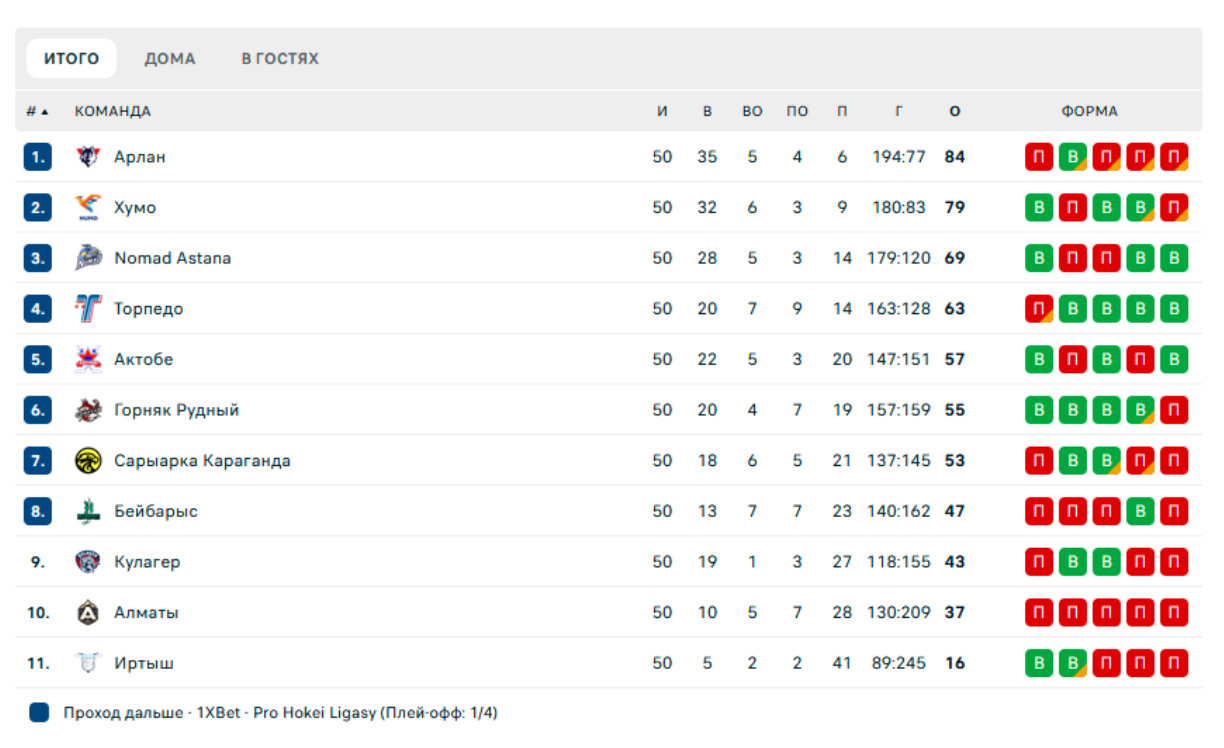Sort standings by Г goals column
1224x748 pixels.
898,112
